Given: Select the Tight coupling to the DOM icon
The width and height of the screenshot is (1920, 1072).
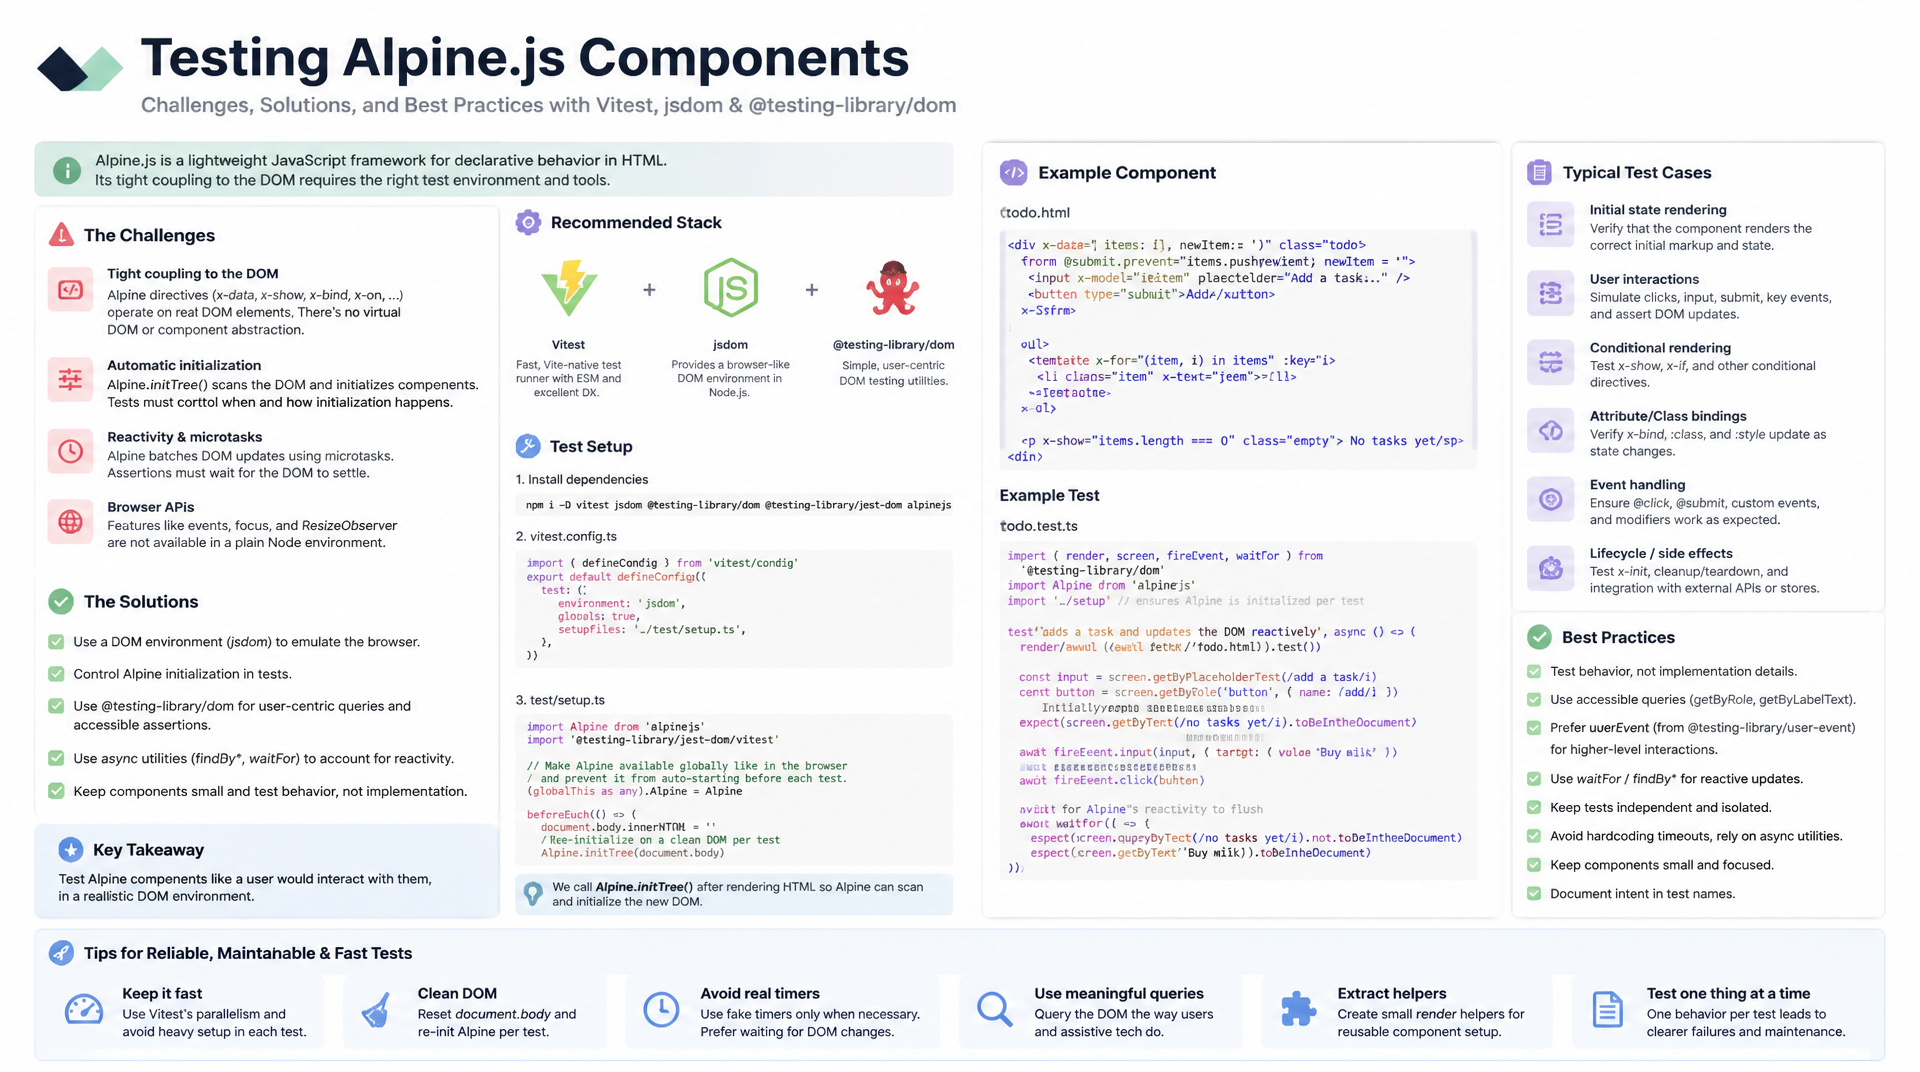Looking at the screenshot, I should click(70, 290).
